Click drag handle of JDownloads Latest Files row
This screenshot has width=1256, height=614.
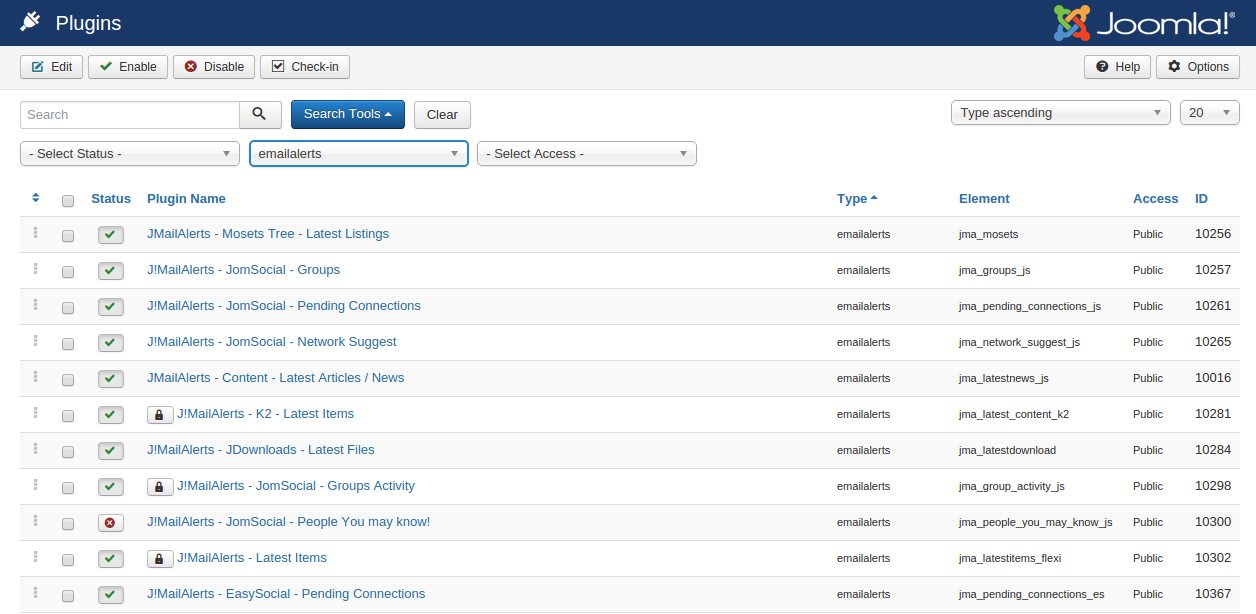coord(35,449)
